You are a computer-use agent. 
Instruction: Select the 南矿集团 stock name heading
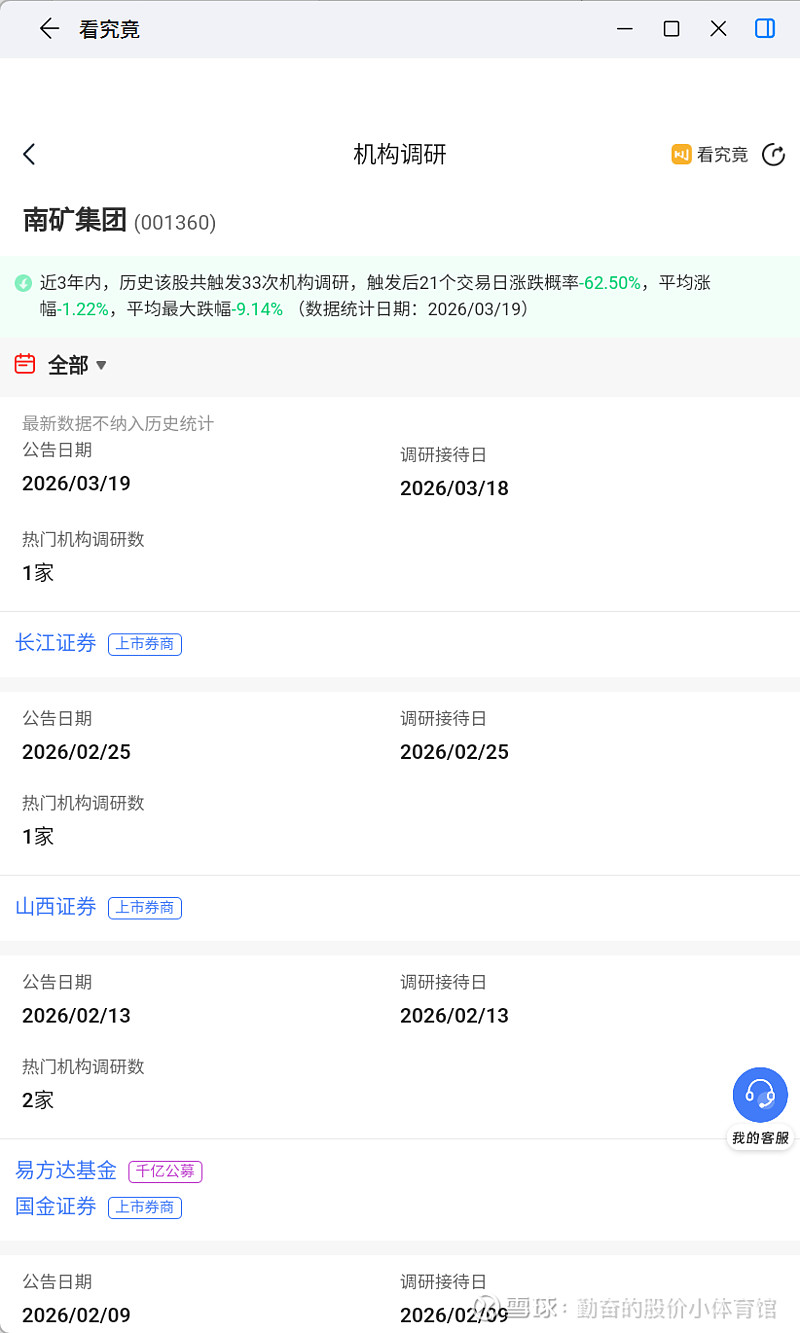click(75, 220)
